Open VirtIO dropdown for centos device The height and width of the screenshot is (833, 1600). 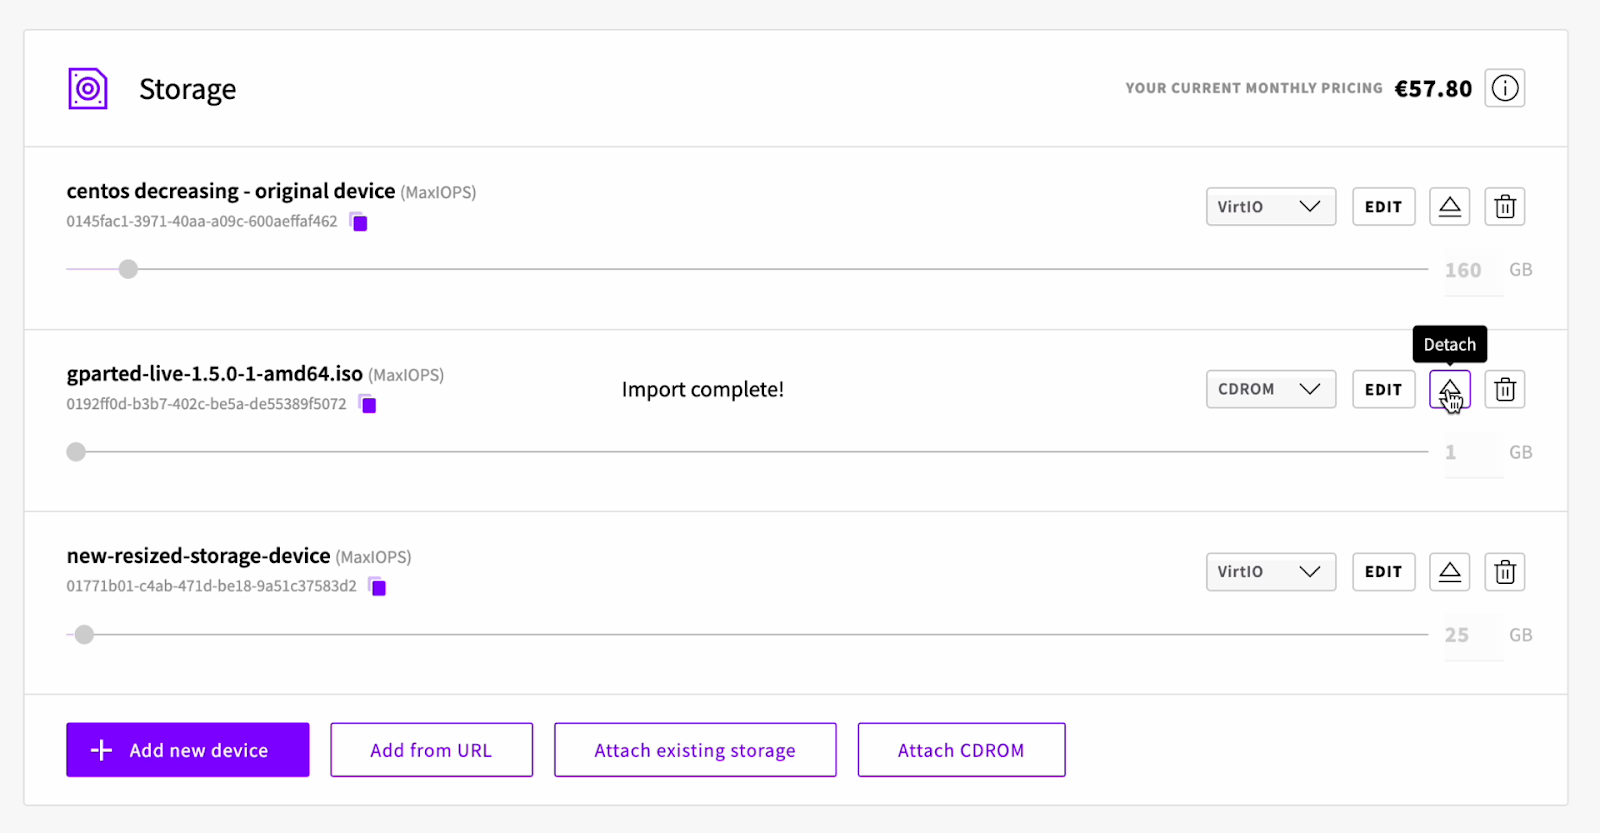click(1271, 207)
